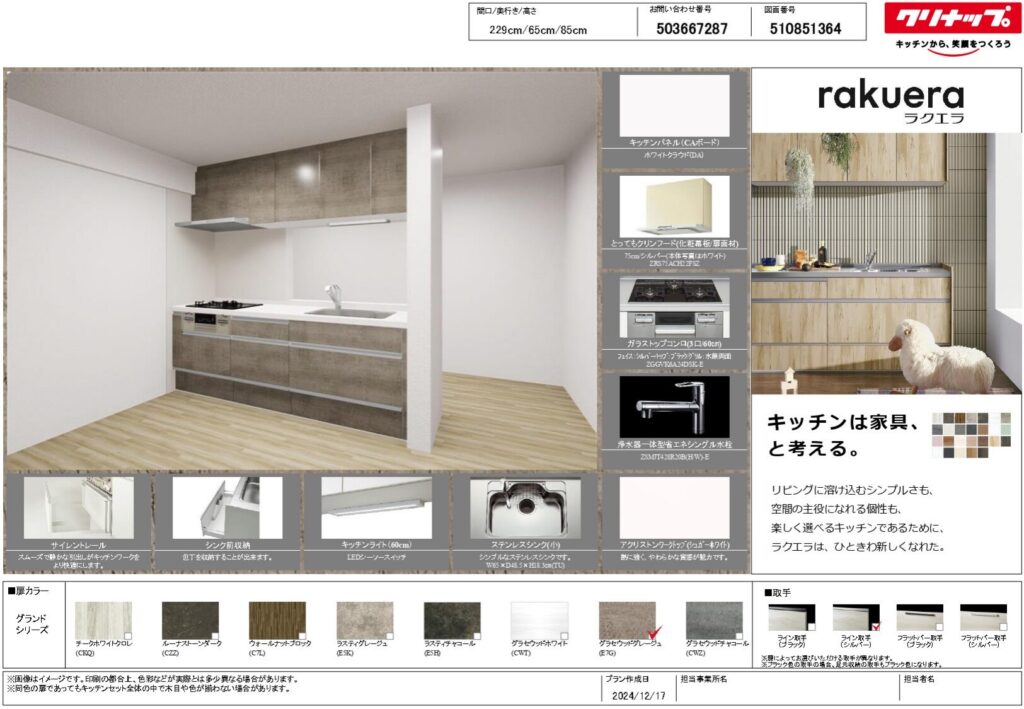Choose the Lunar Stone Dark (CZZ) swatch
Screen dimensions: 1024x709
[x=190, y=620]
